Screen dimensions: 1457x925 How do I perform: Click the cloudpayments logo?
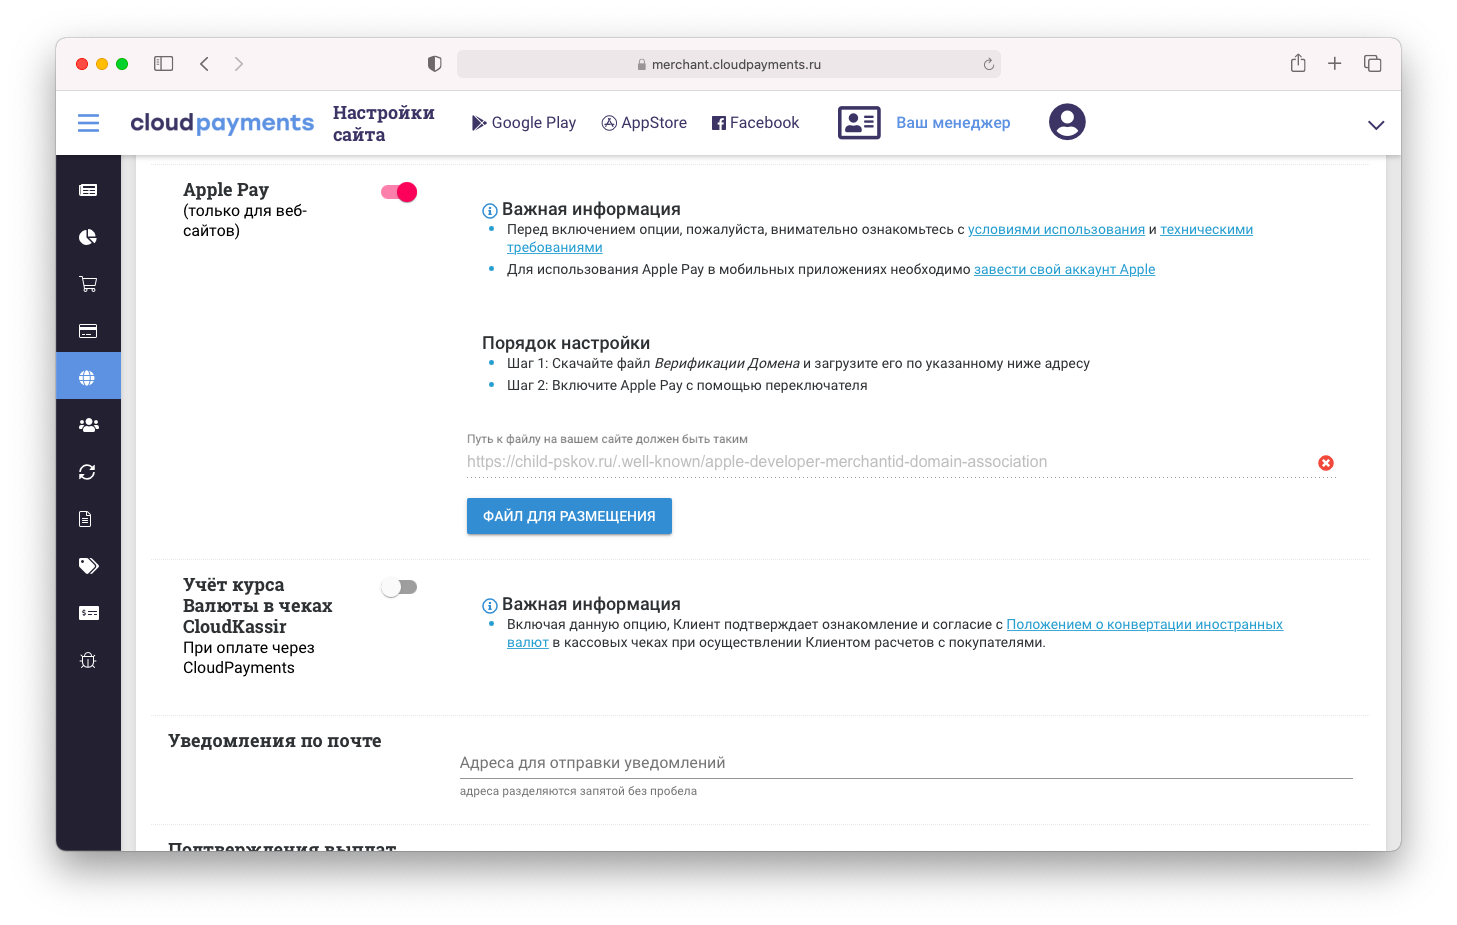pyautogui.click(x=222, y=123)
